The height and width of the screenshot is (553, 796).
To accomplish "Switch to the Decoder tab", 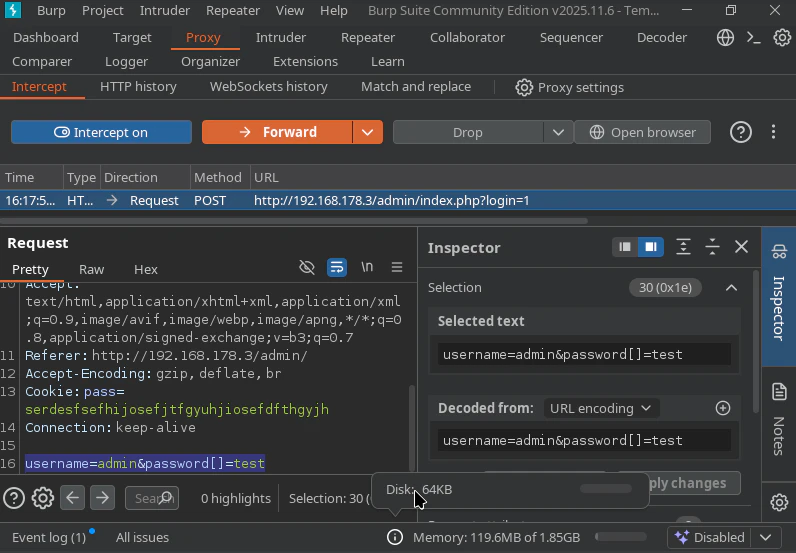I will [x=661, y=38].
